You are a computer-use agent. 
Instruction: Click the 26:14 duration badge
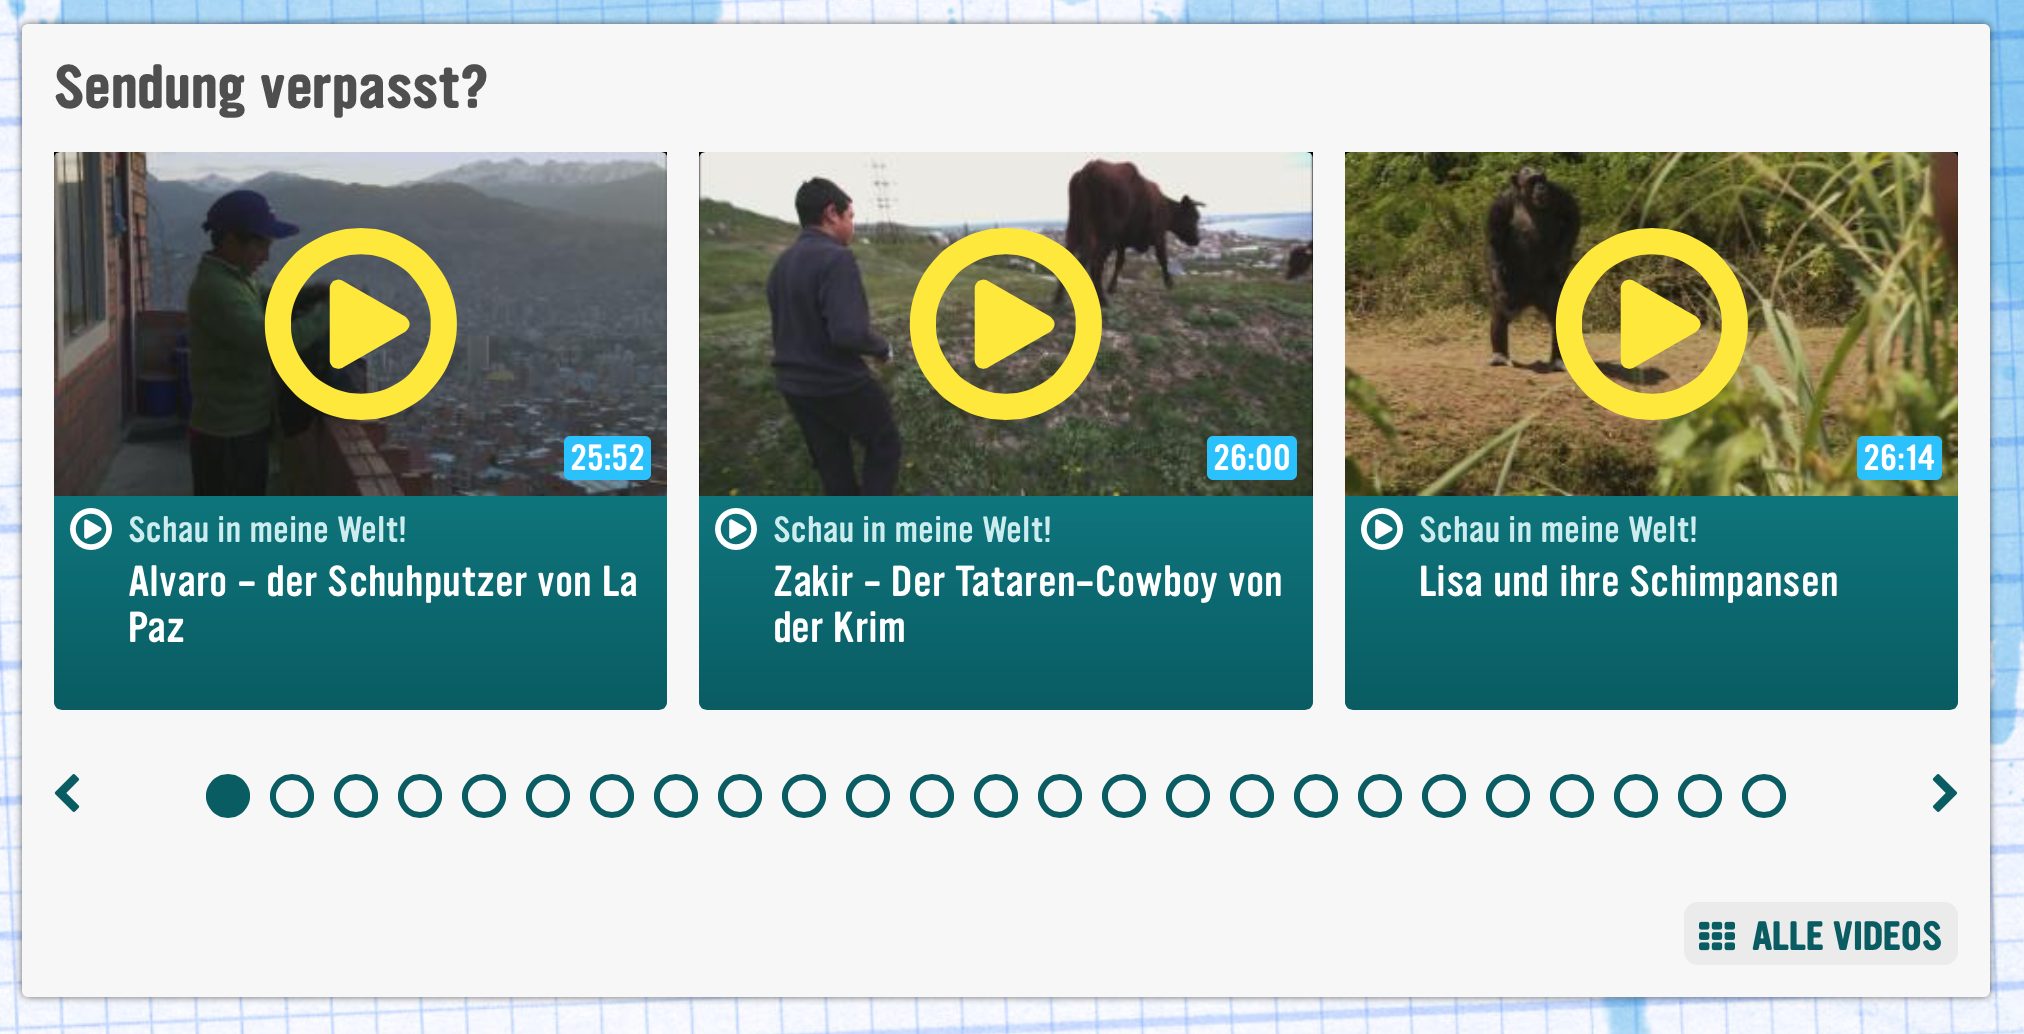(1899, 458)
